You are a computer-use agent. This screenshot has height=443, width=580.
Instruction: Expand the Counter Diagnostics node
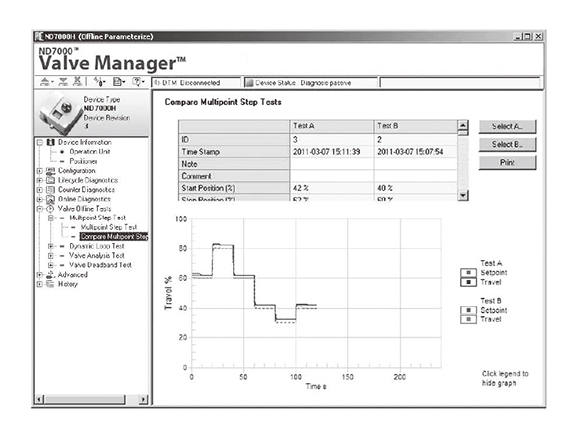coord(40,190)
